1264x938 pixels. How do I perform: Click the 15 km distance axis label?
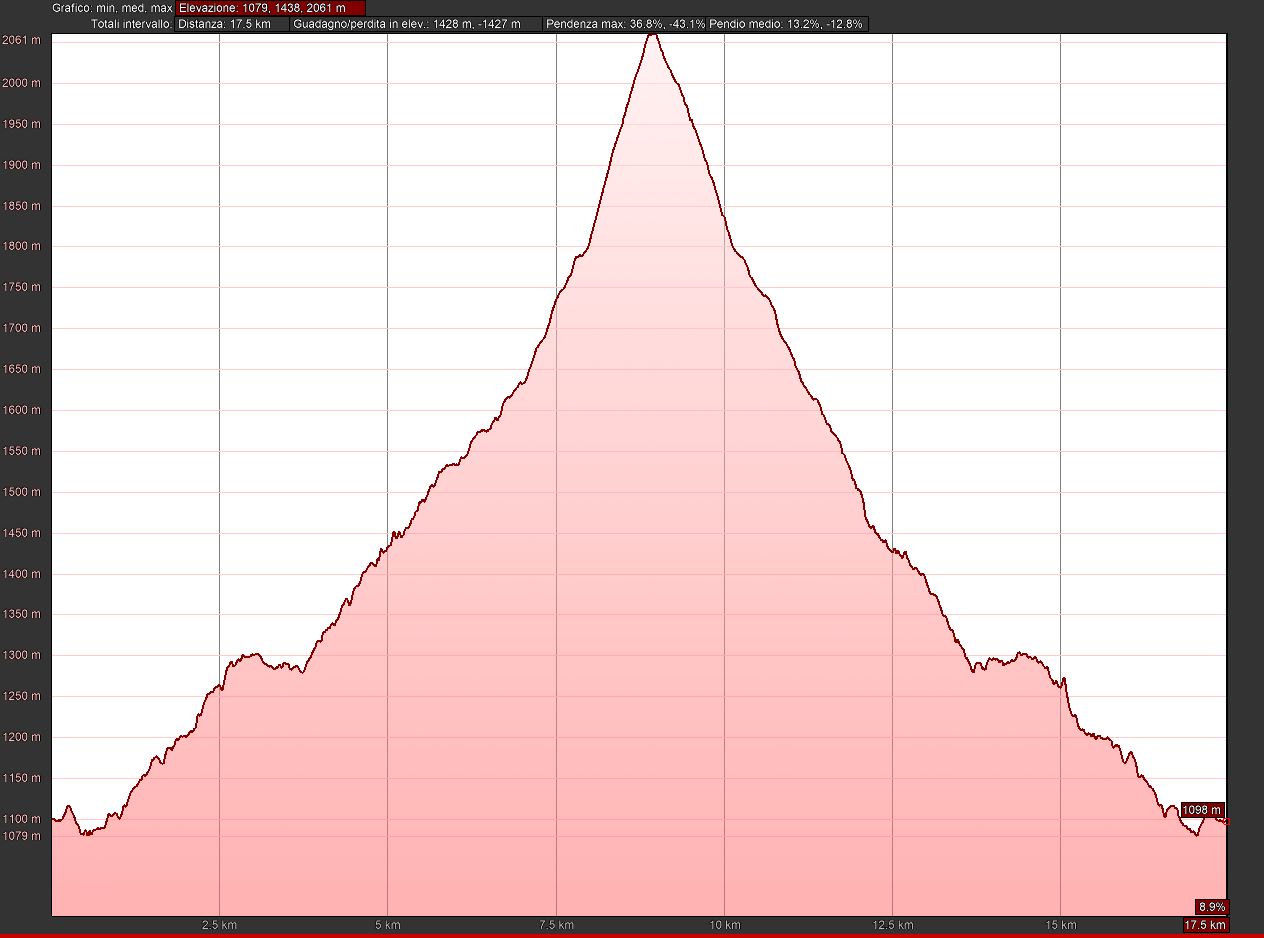[1060, 925]
